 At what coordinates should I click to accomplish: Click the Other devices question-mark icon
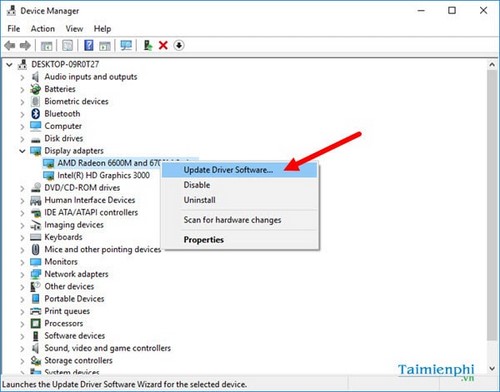pos(35,286)
